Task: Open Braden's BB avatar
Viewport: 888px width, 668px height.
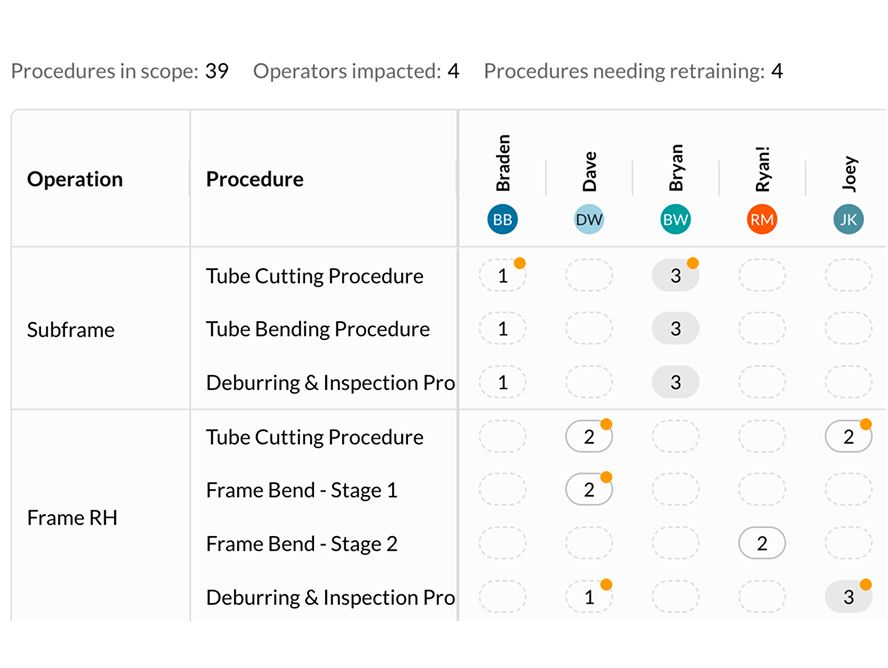Action: (x=502, y=219)
